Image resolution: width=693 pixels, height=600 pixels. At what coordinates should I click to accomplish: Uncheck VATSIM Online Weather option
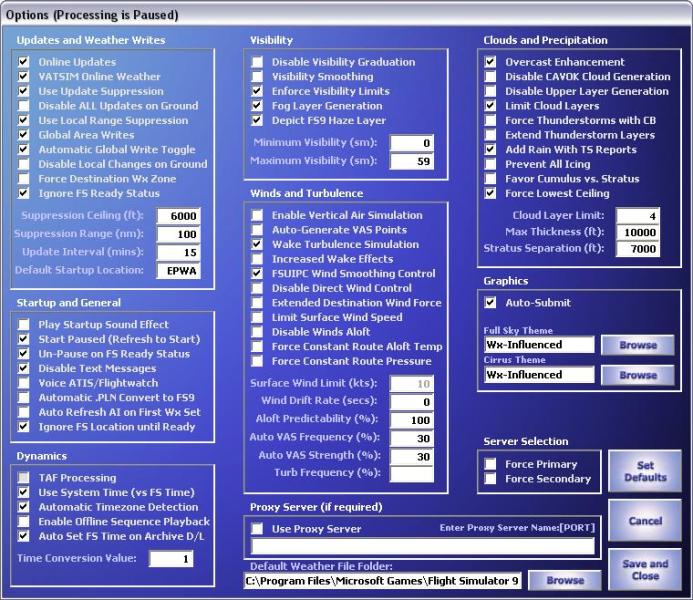click(24, 77)
